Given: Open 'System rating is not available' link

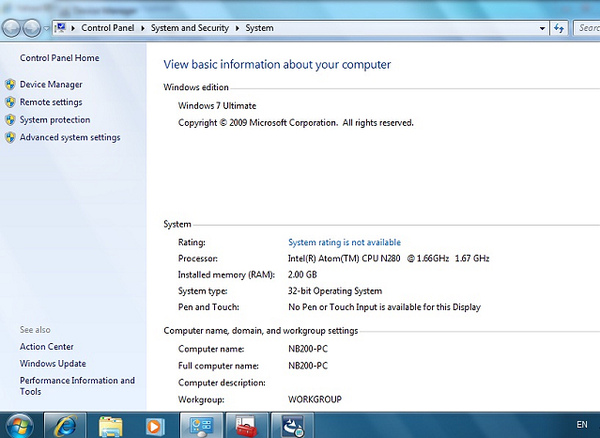Looking at the screenshot, I should pyautogui.click(x=344, y=242).
